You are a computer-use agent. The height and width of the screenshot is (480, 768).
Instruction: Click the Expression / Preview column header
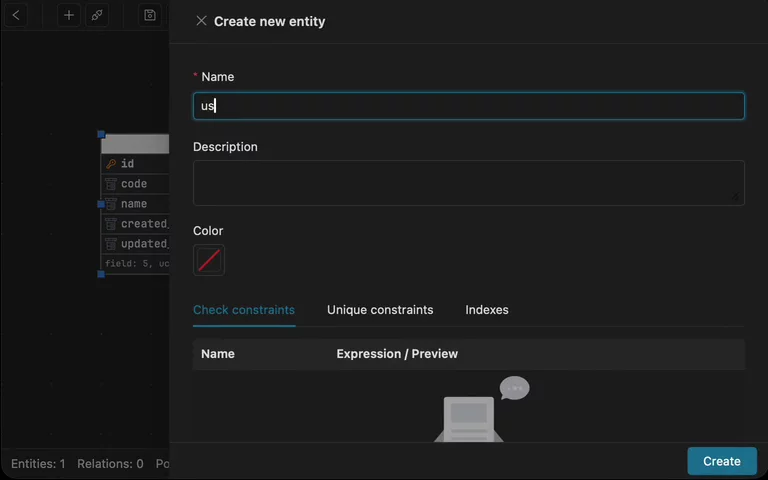tap(397, 354)
